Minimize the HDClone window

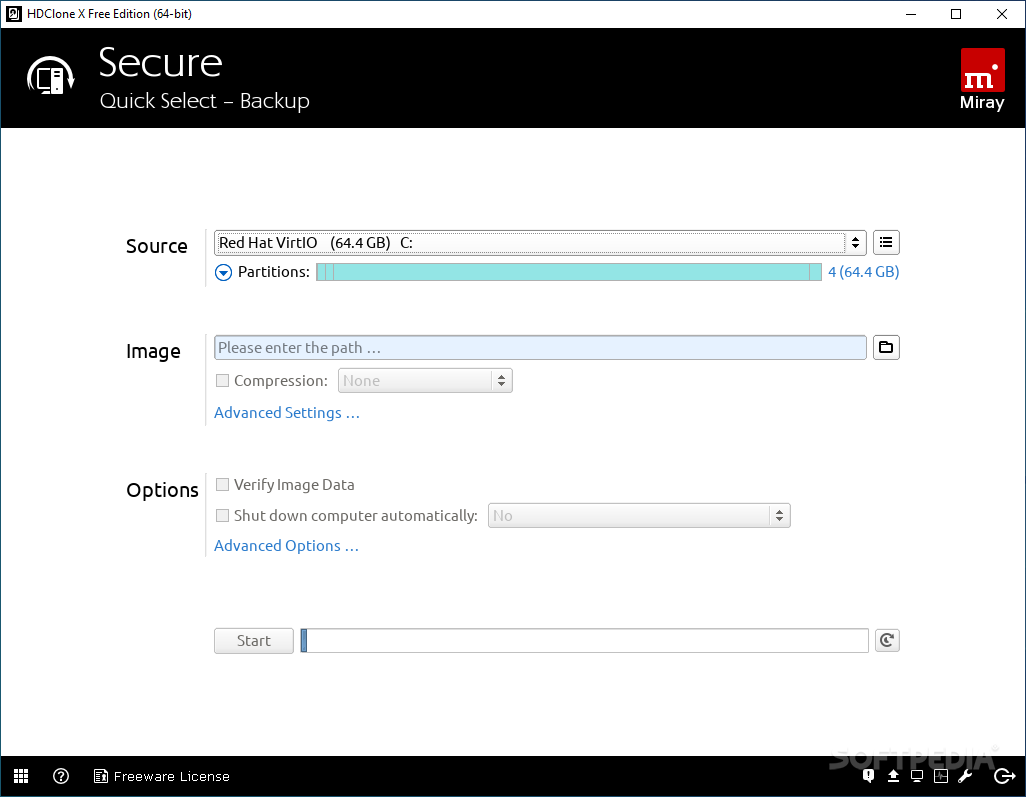tap(911, 14)
